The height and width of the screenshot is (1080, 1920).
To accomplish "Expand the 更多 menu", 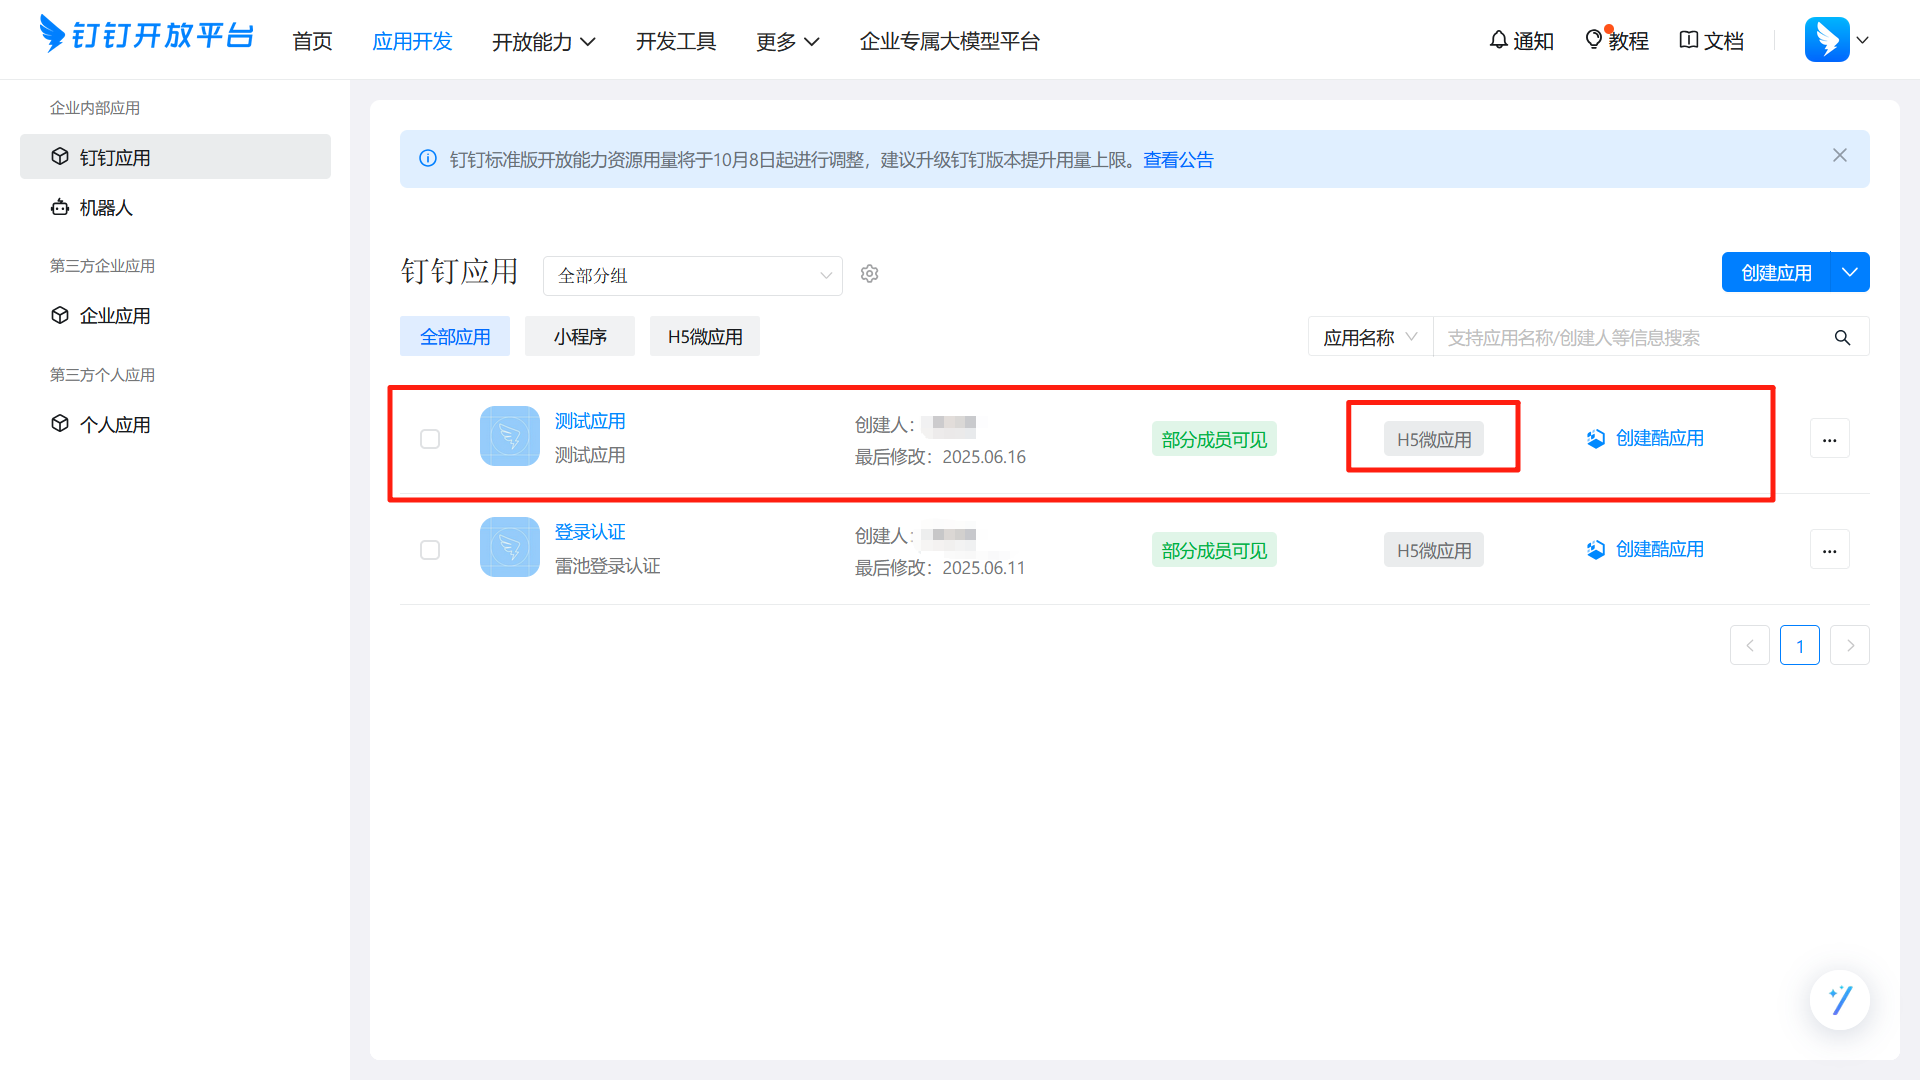I will [787, 41].
